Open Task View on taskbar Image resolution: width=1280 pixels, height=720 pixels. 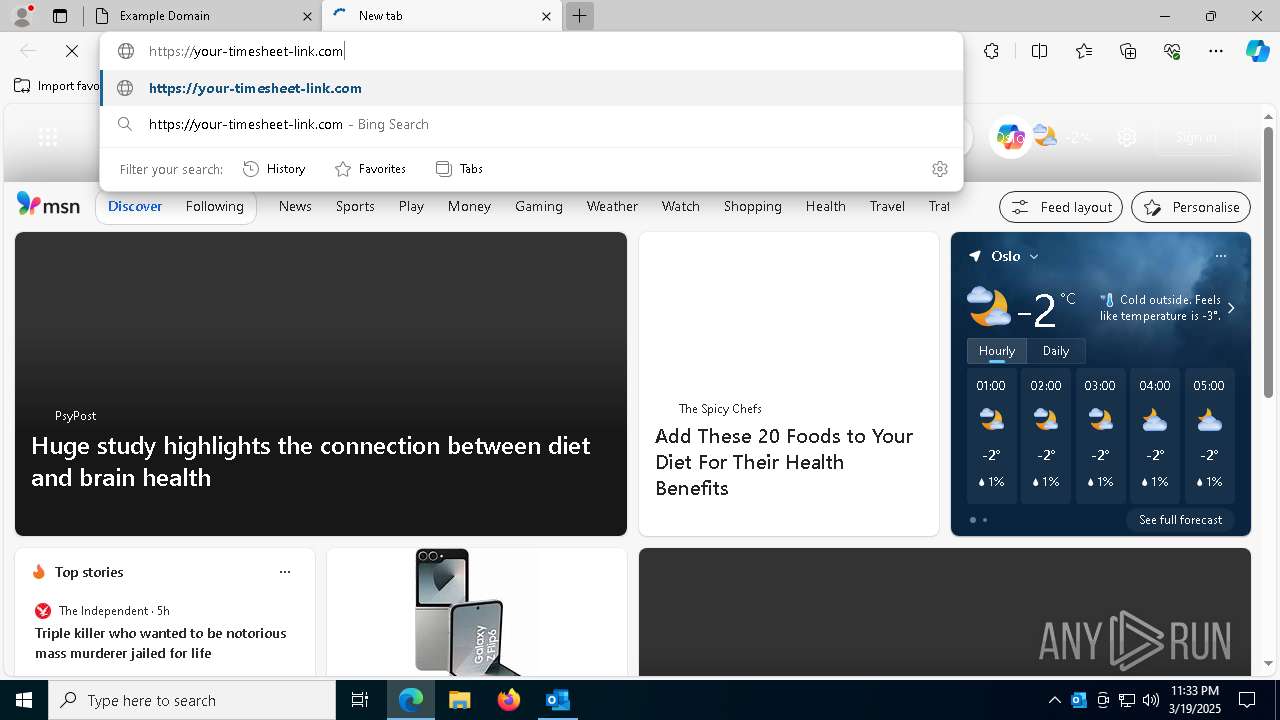pos(360,700)
